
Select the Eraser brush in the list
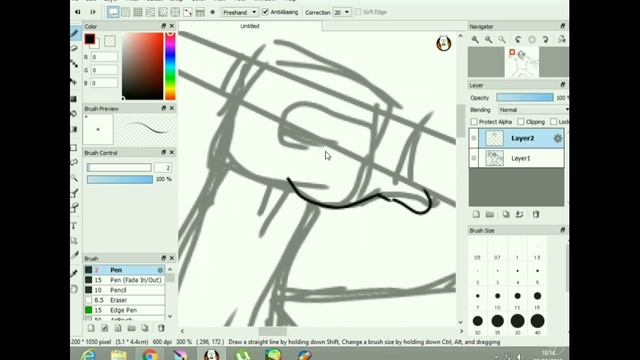[124, 300]
